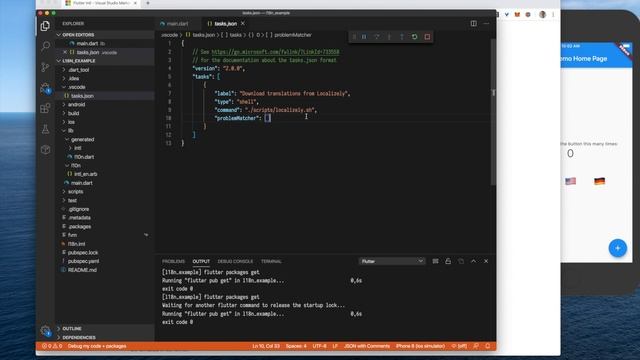Open notifications bell in status bar
The image size is (640, 360).
[488, 346]
